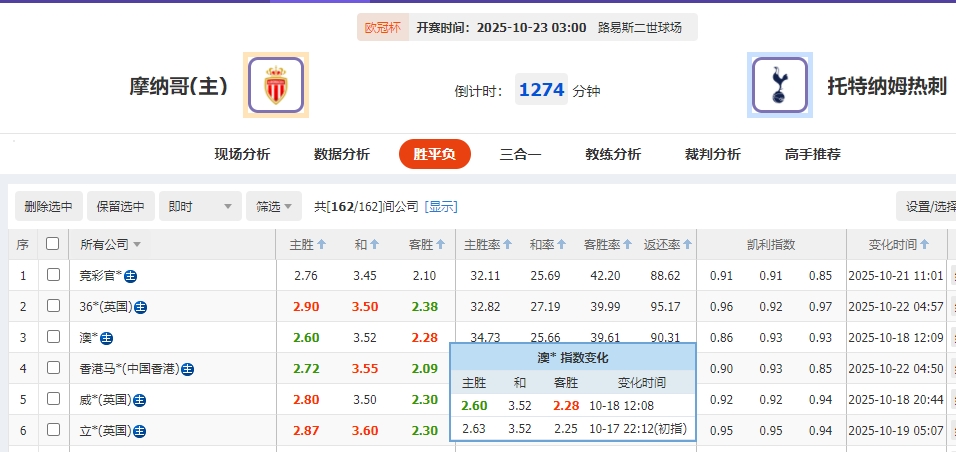Click the 主 badge next to 澳*
This screenshot has width=956, height=452.
107,339
